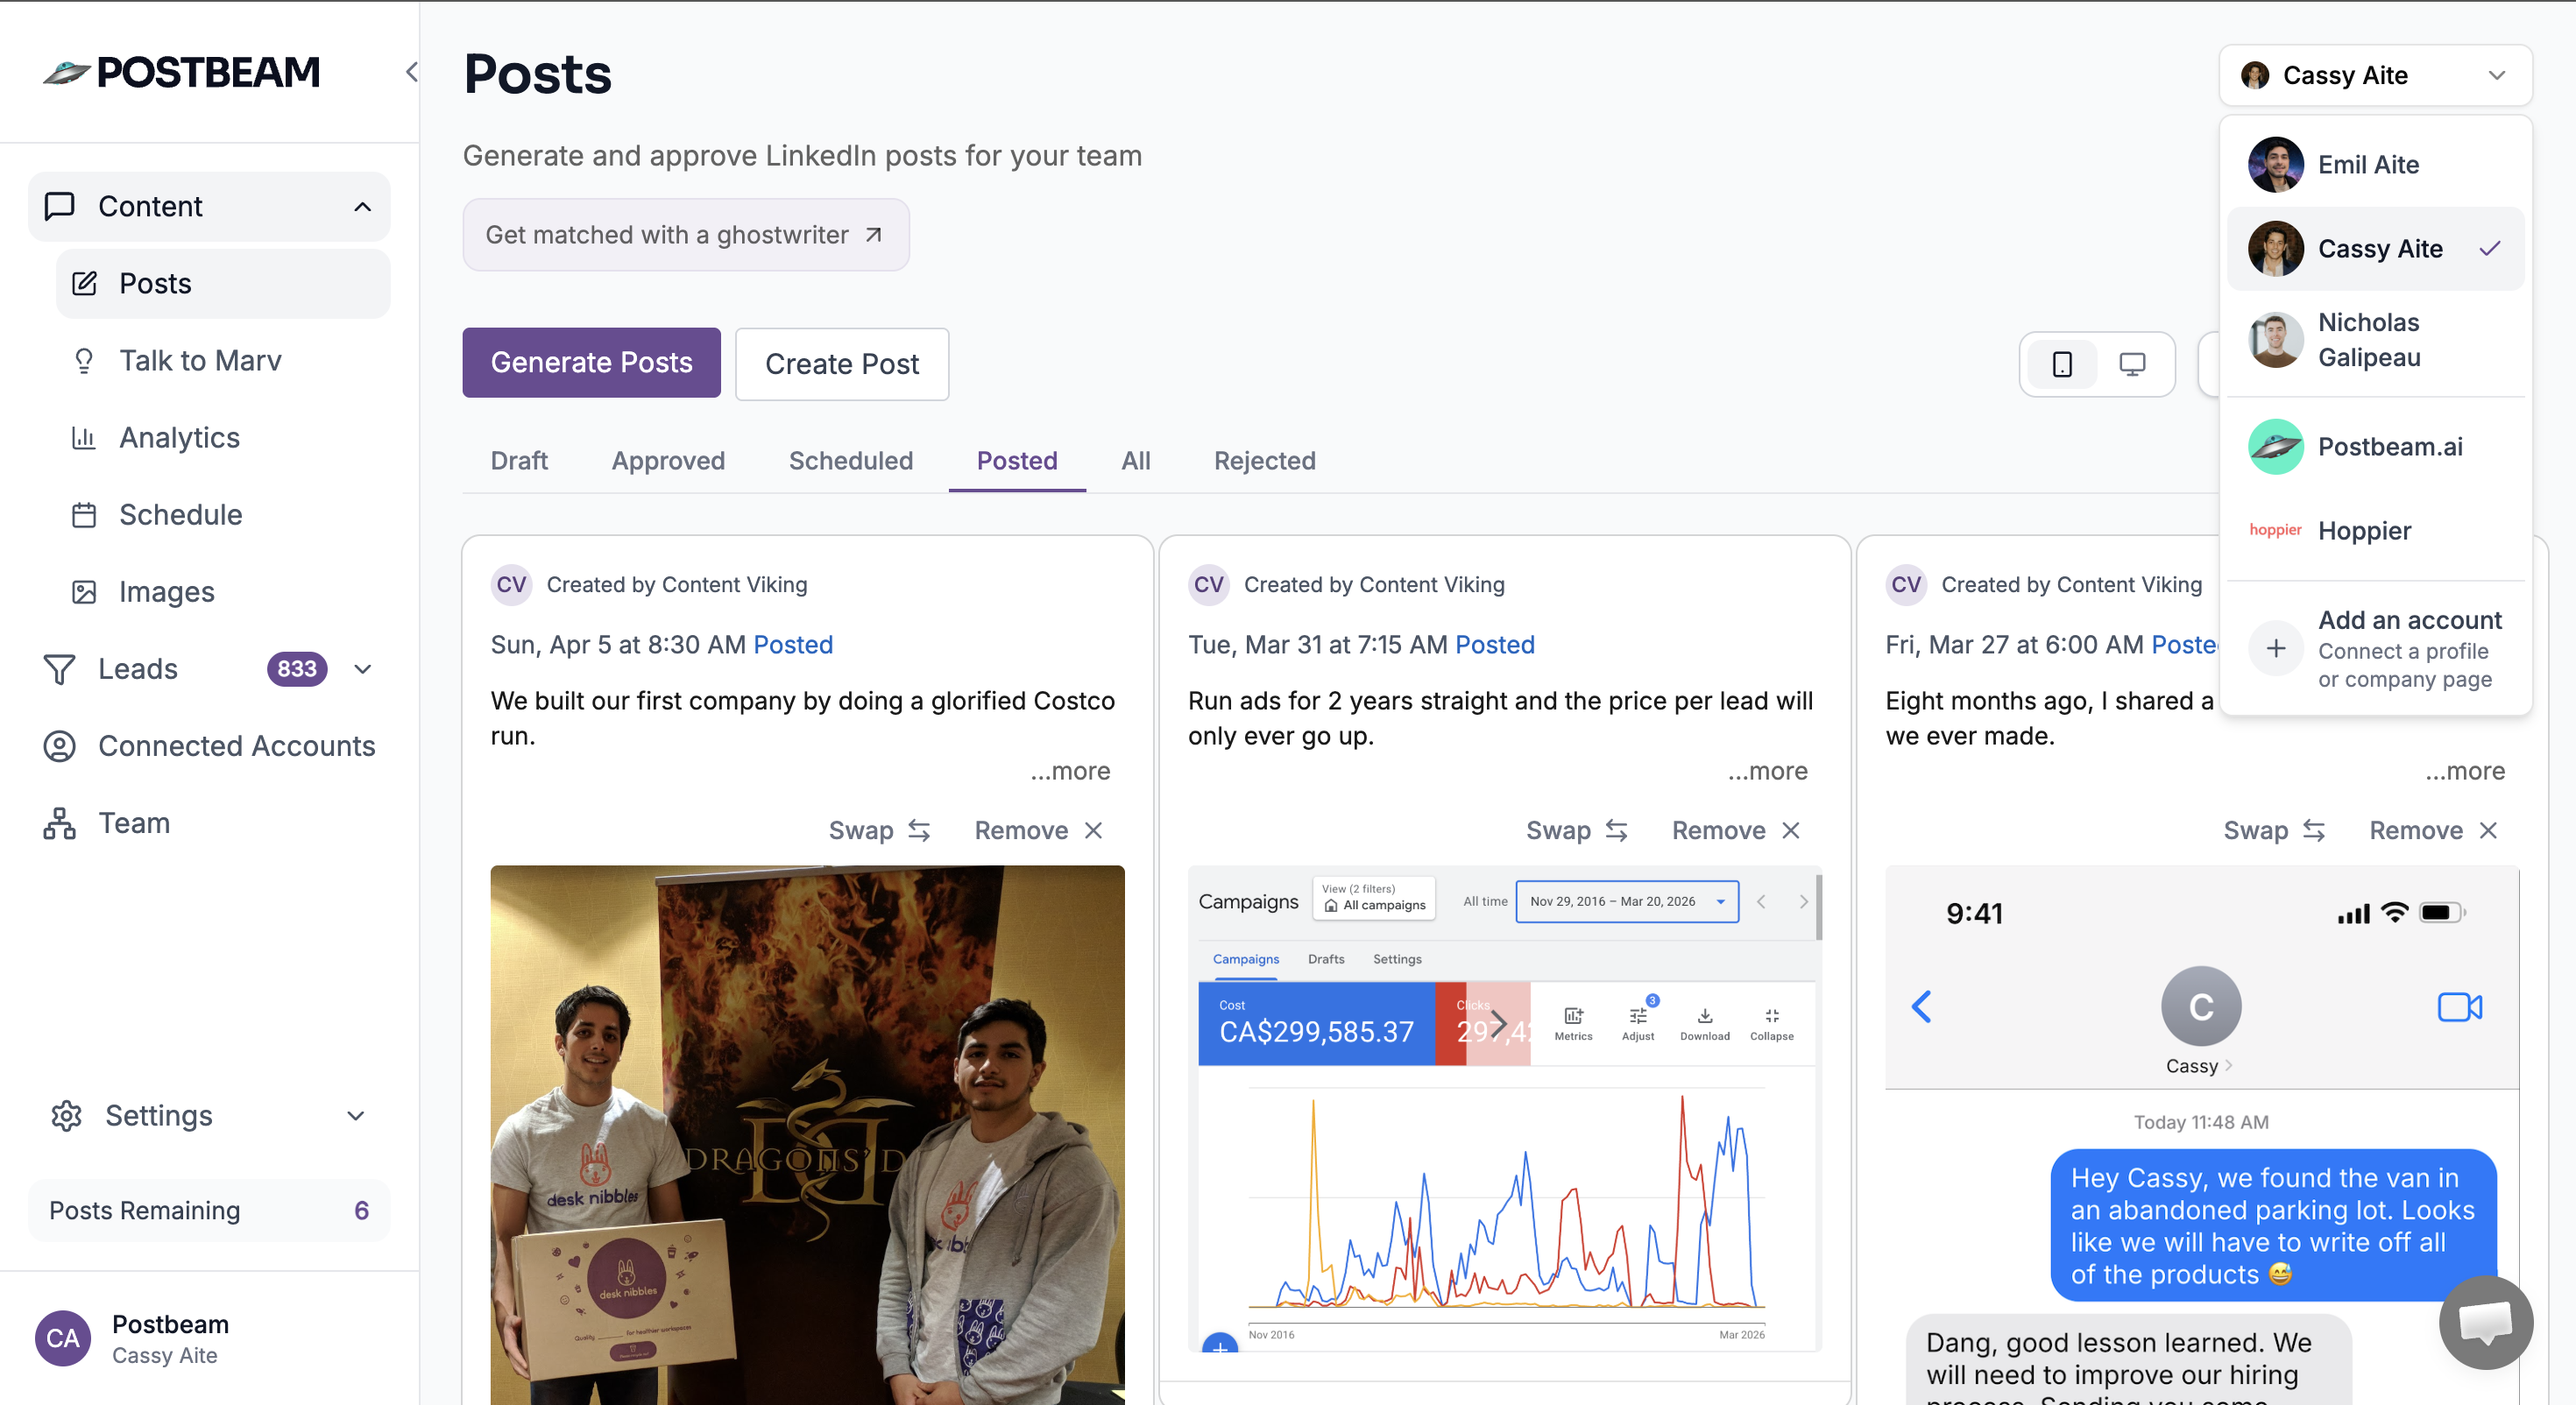Click the Postbeam logo
The height and width of the screenshot is (1405, 2576).
[181, 71]
